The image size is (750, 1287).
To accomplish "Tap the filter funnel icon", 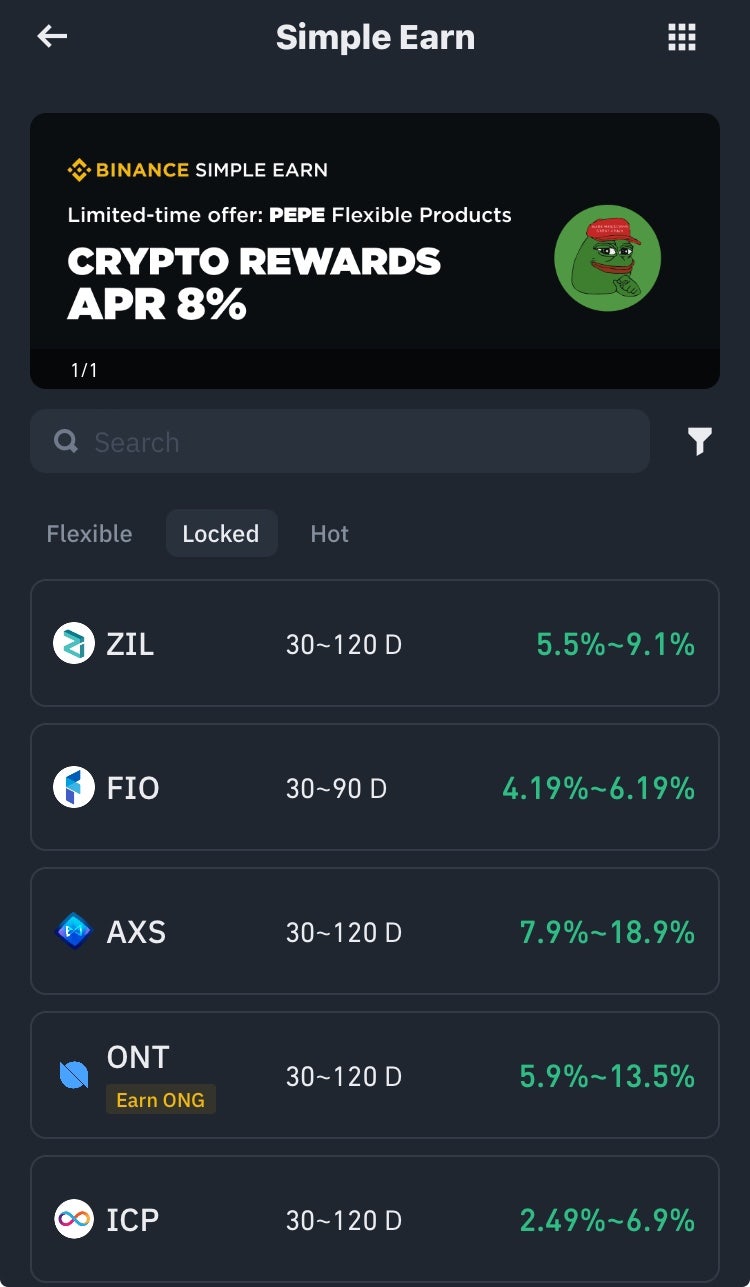I will click(x=700, y=441).
